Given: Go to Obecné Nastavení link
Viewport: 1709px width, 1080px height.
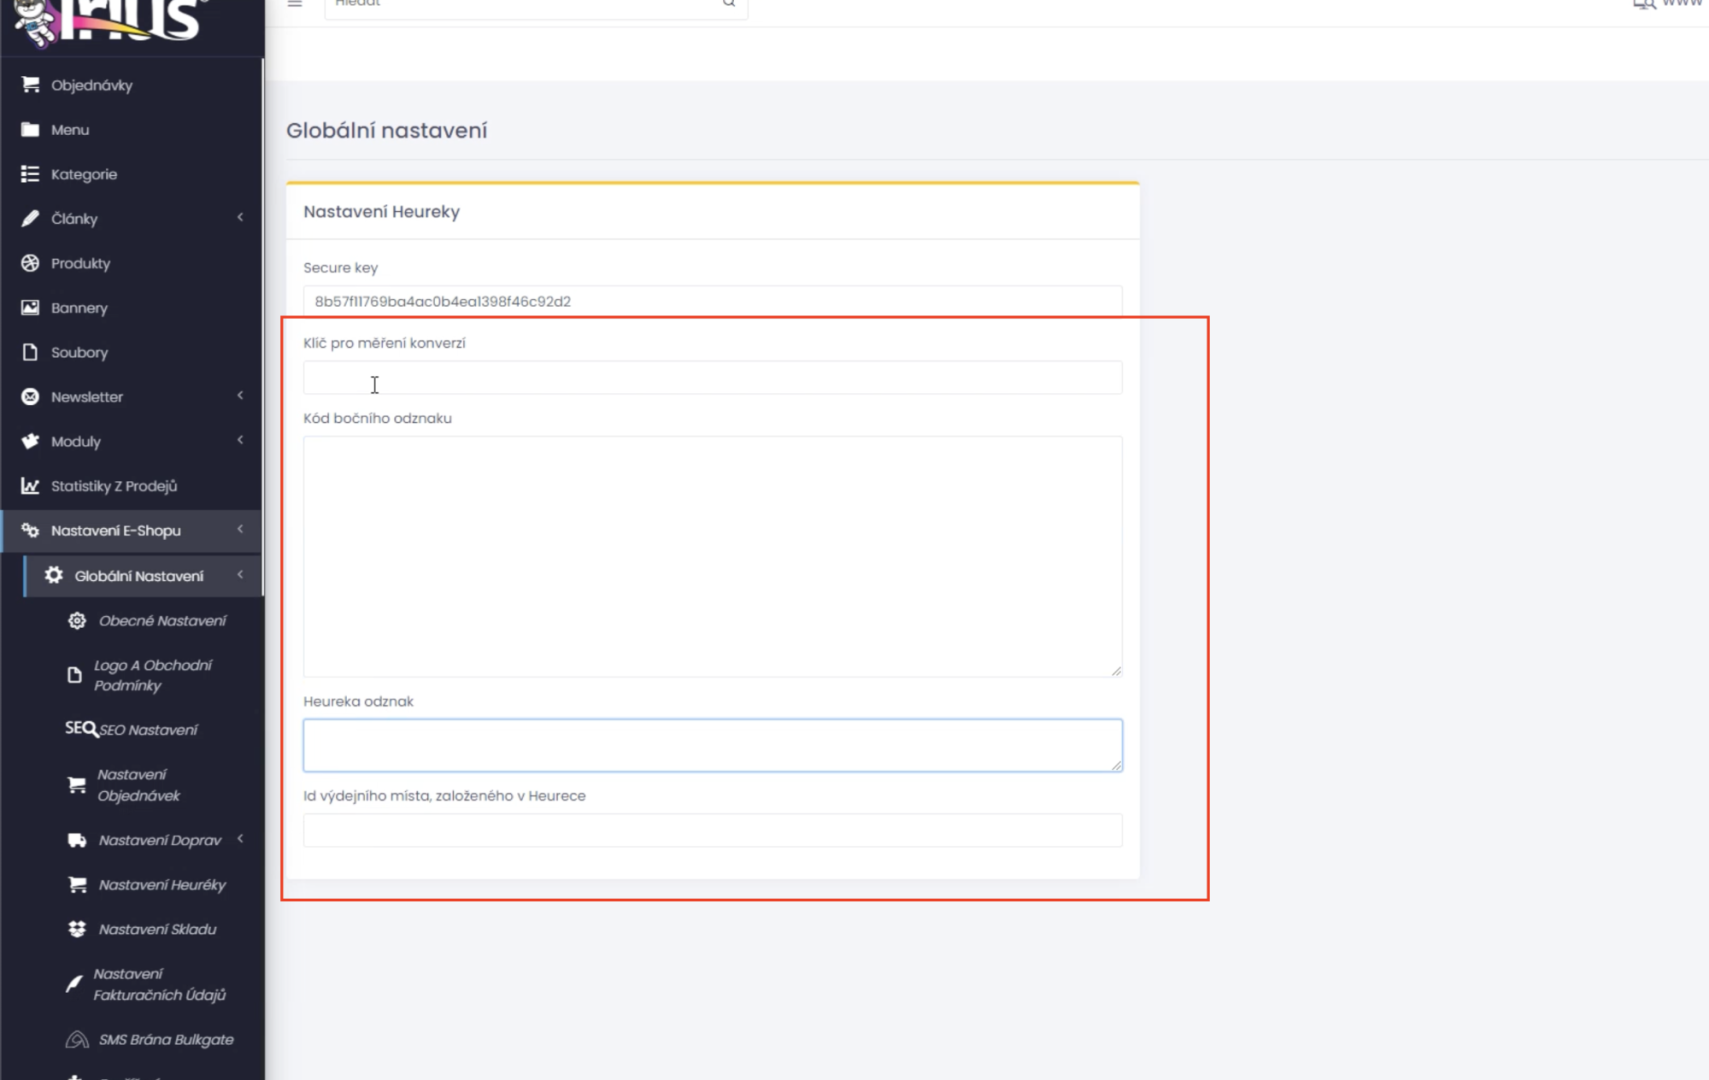Looking at the screenshot, I should [162, 621].
